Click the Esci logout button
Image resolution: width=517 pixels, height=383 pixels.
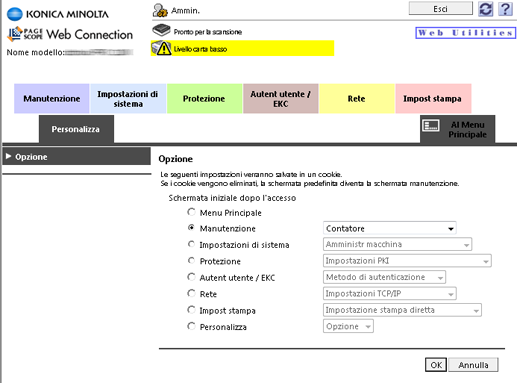click(441, 9)
